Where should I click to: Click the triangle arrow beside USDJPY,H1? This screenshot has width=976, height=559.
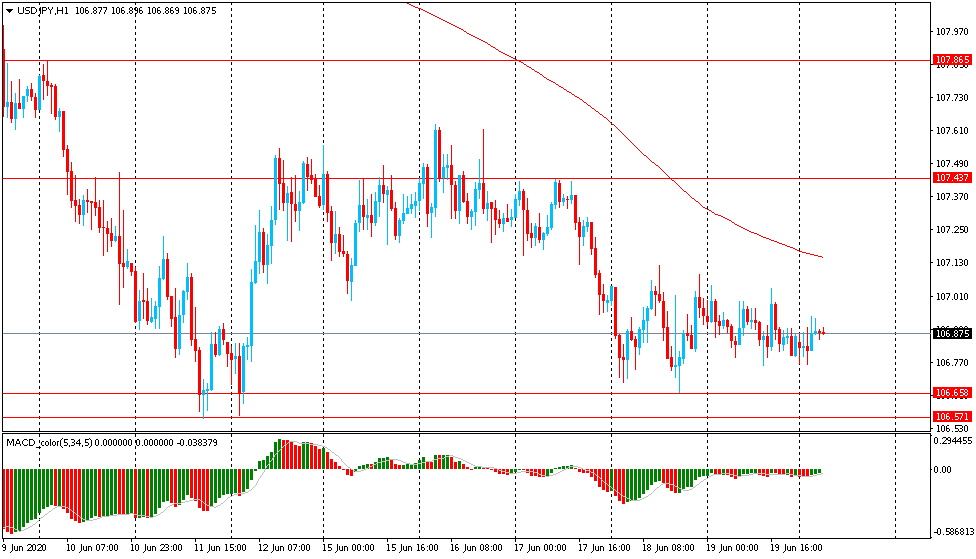point(7,11)
